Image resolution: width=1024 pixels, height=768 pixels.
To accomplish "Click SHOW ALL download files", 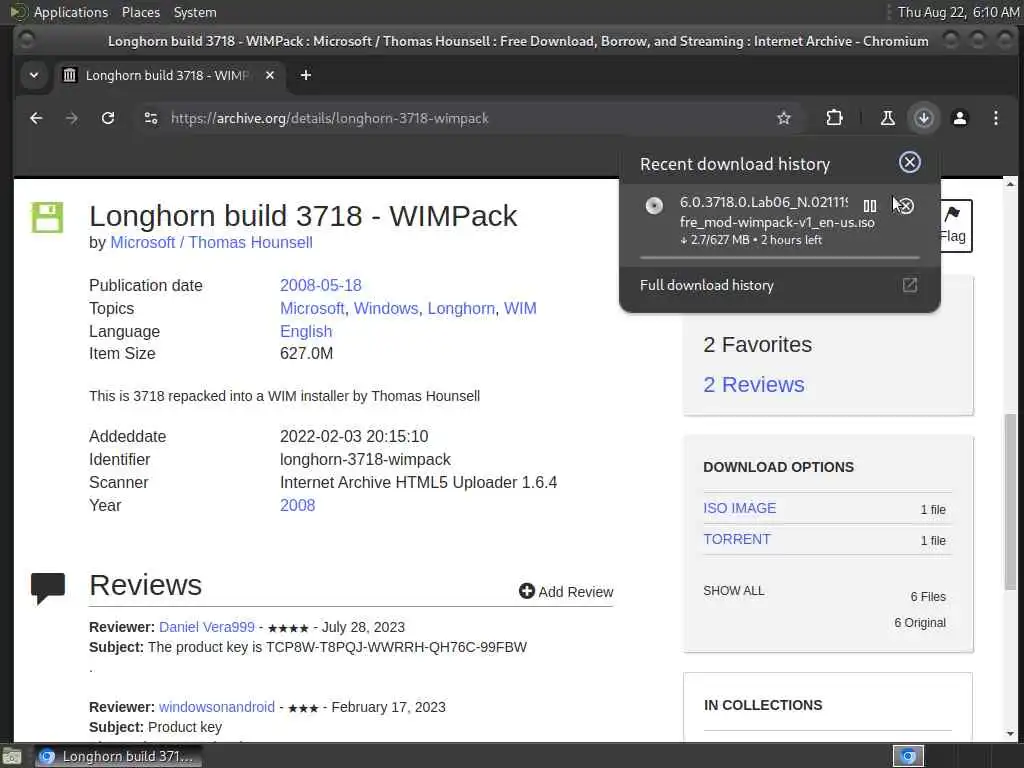I will click(733, 591).
